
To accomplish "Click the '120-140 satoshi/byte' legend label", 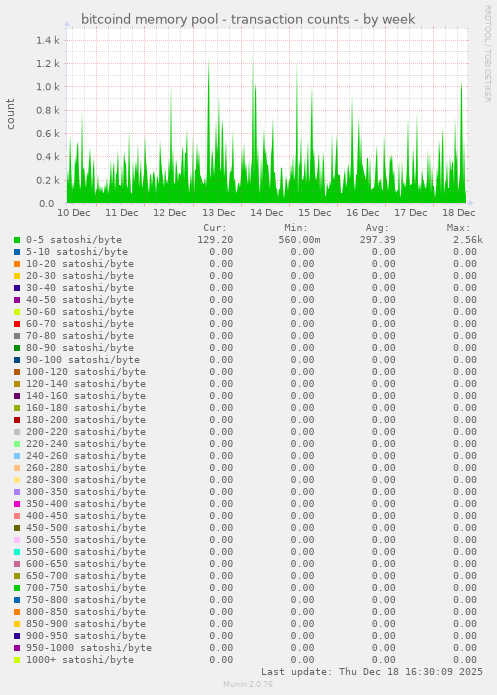I will click(86, 384).
